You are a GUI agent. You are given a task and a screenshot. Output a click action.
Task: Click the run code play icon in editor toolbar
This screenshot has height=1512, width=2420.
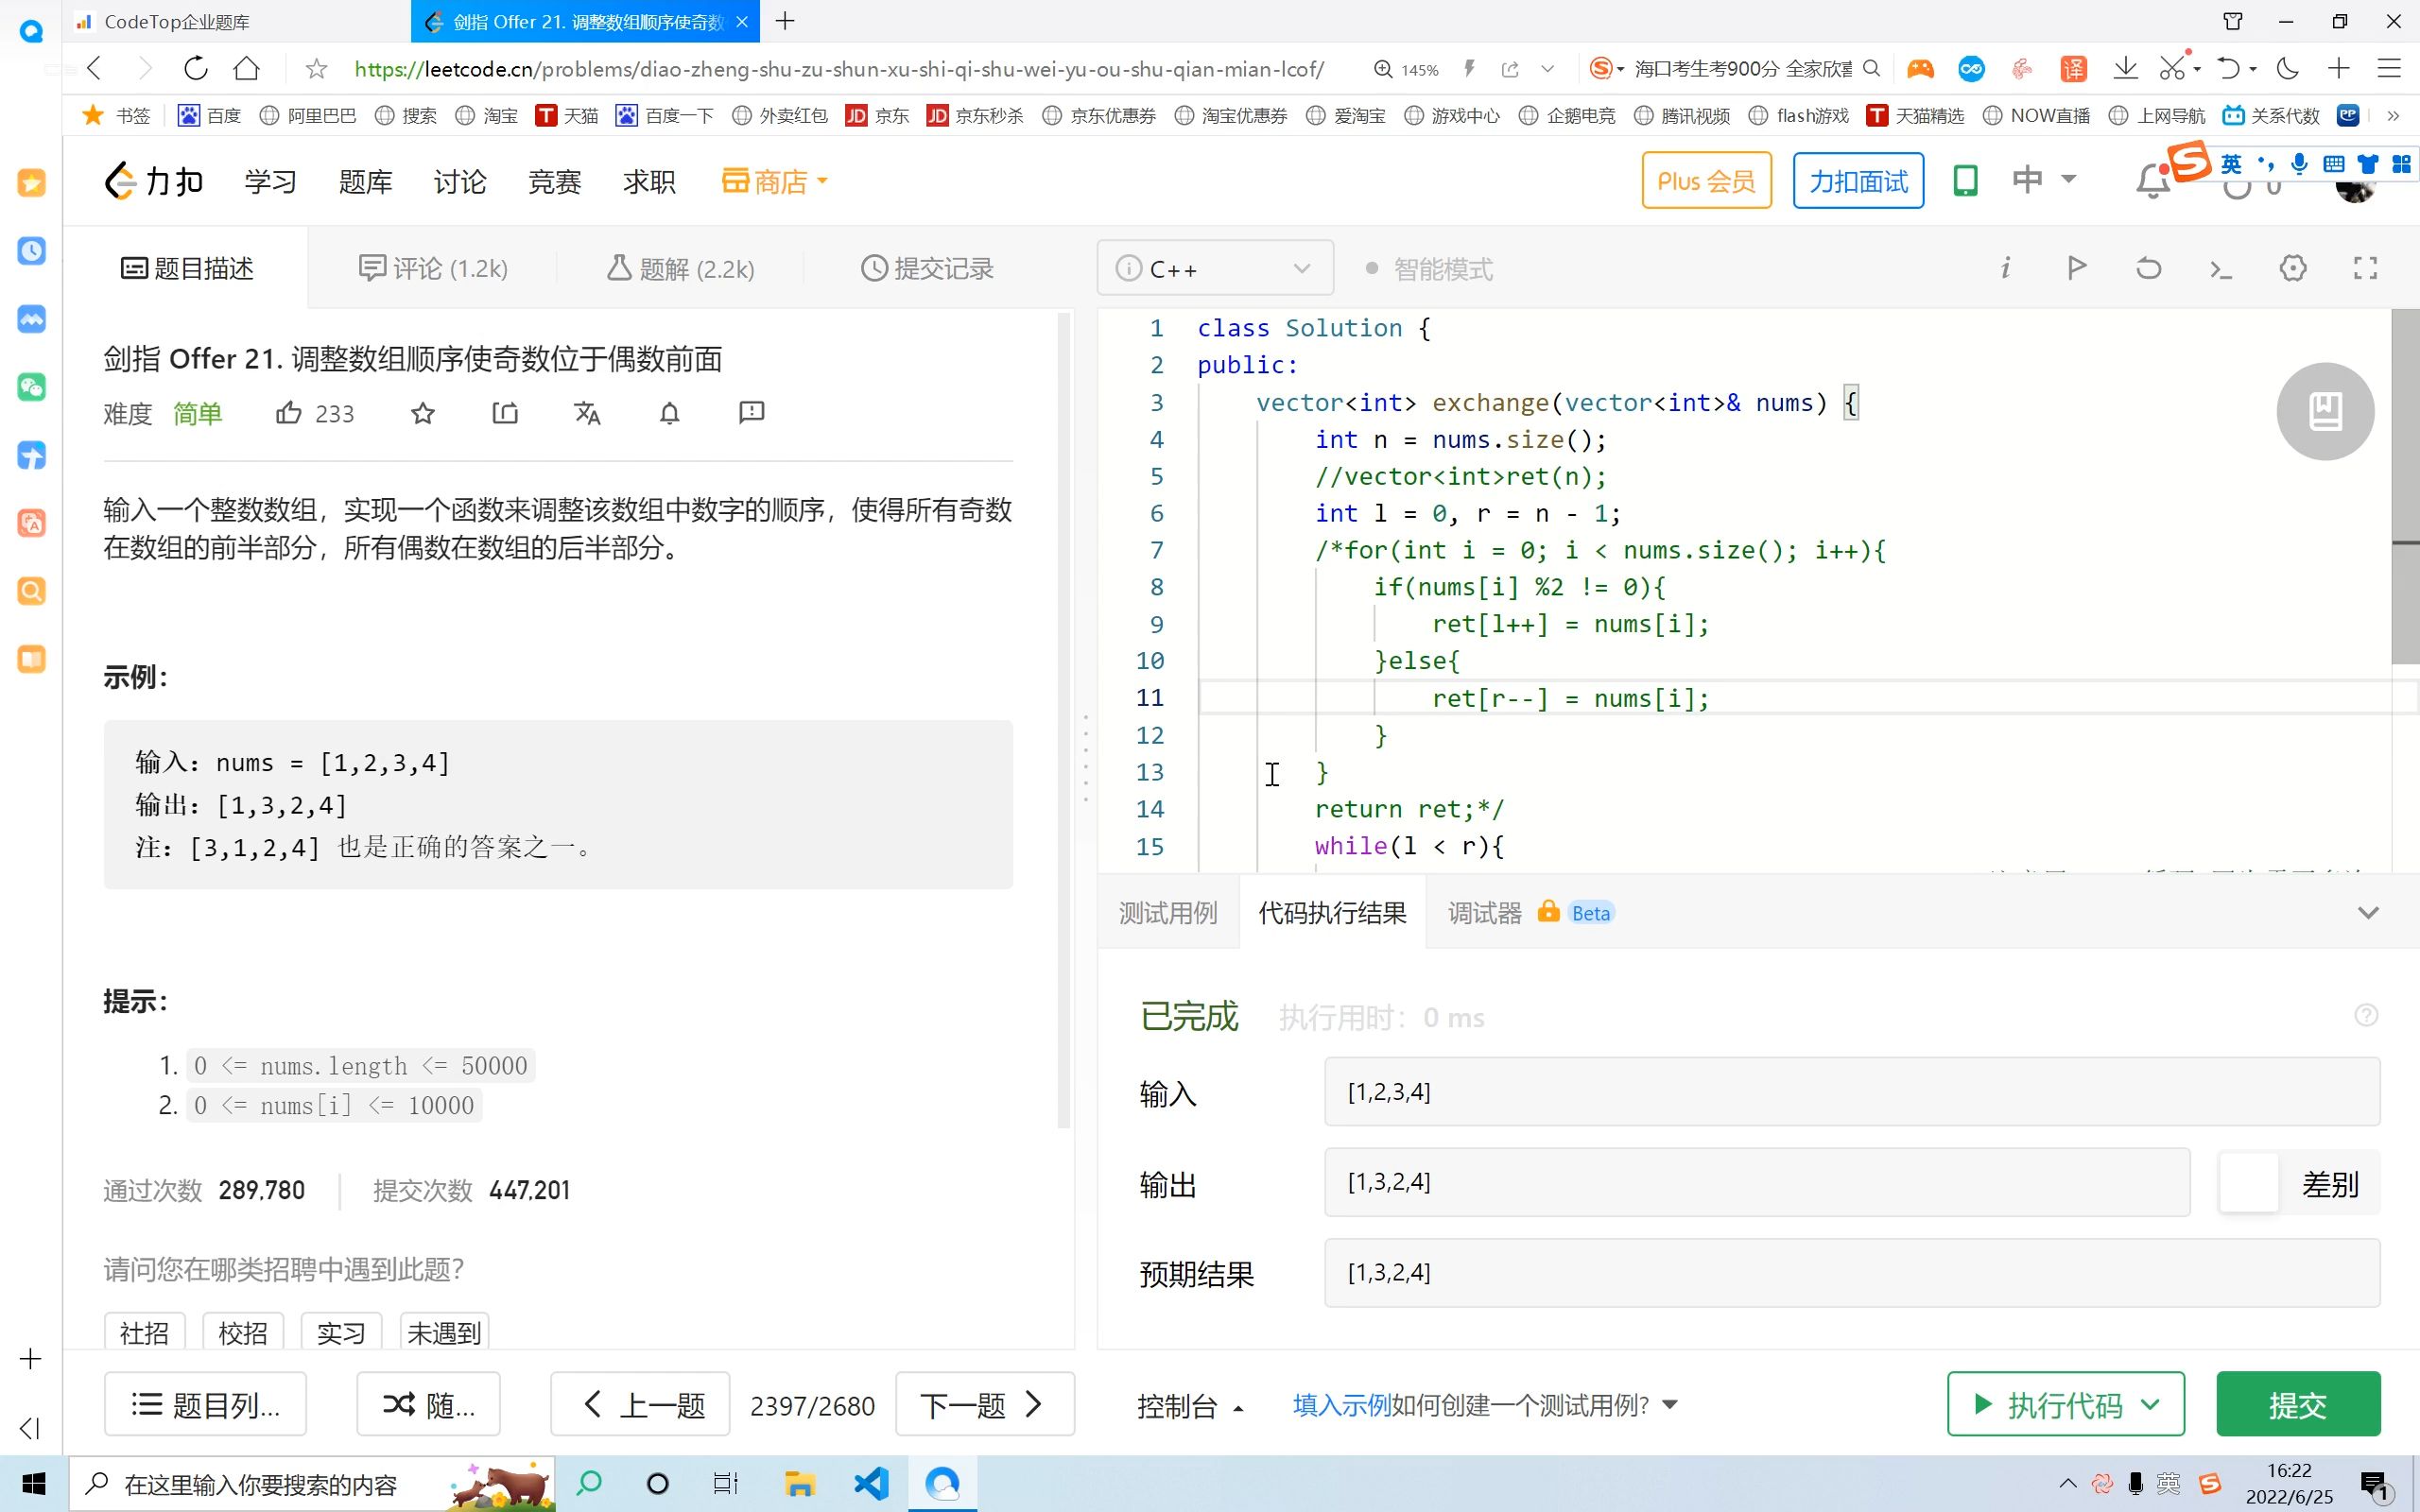2077,267
